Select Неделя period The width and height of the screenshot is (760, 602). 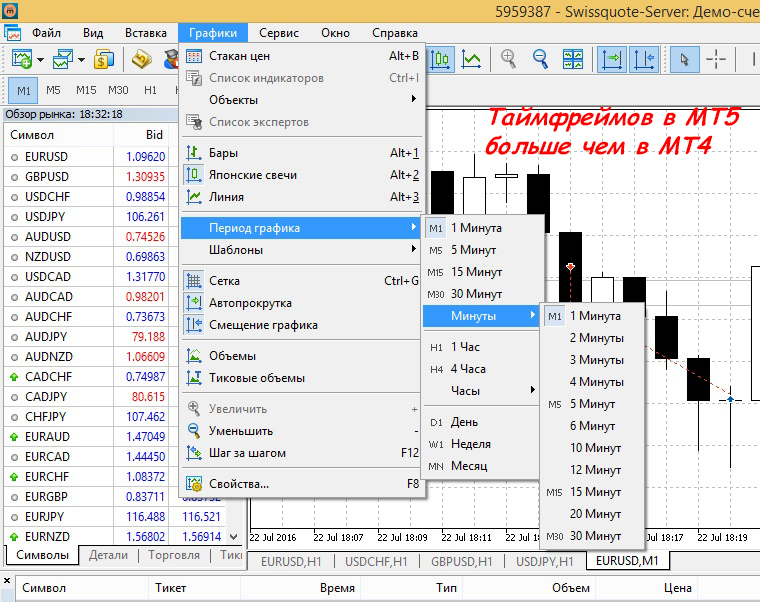click(x=482, y=444)
